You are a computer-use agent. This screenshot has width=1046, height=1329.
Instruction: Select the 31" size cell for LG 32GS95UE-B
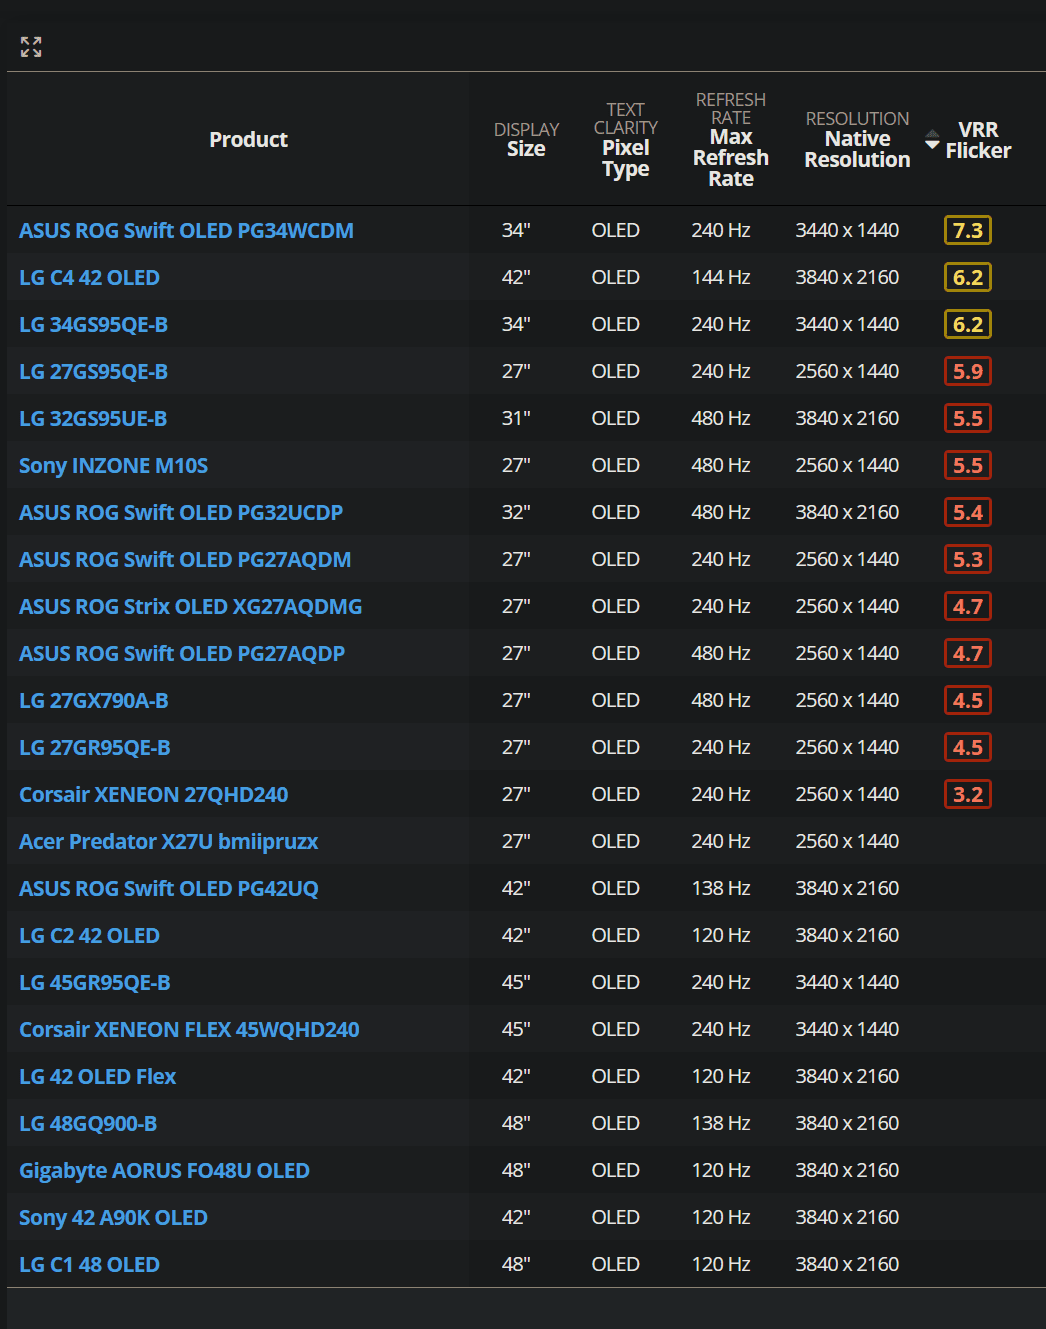[x=516, y=419]
